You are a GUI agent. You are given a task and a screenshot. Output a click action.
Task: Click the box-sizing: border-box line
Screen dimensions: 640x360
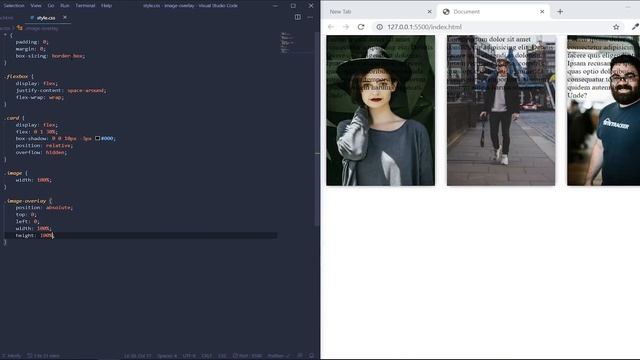pyautogui.click(x=50, y=56)
